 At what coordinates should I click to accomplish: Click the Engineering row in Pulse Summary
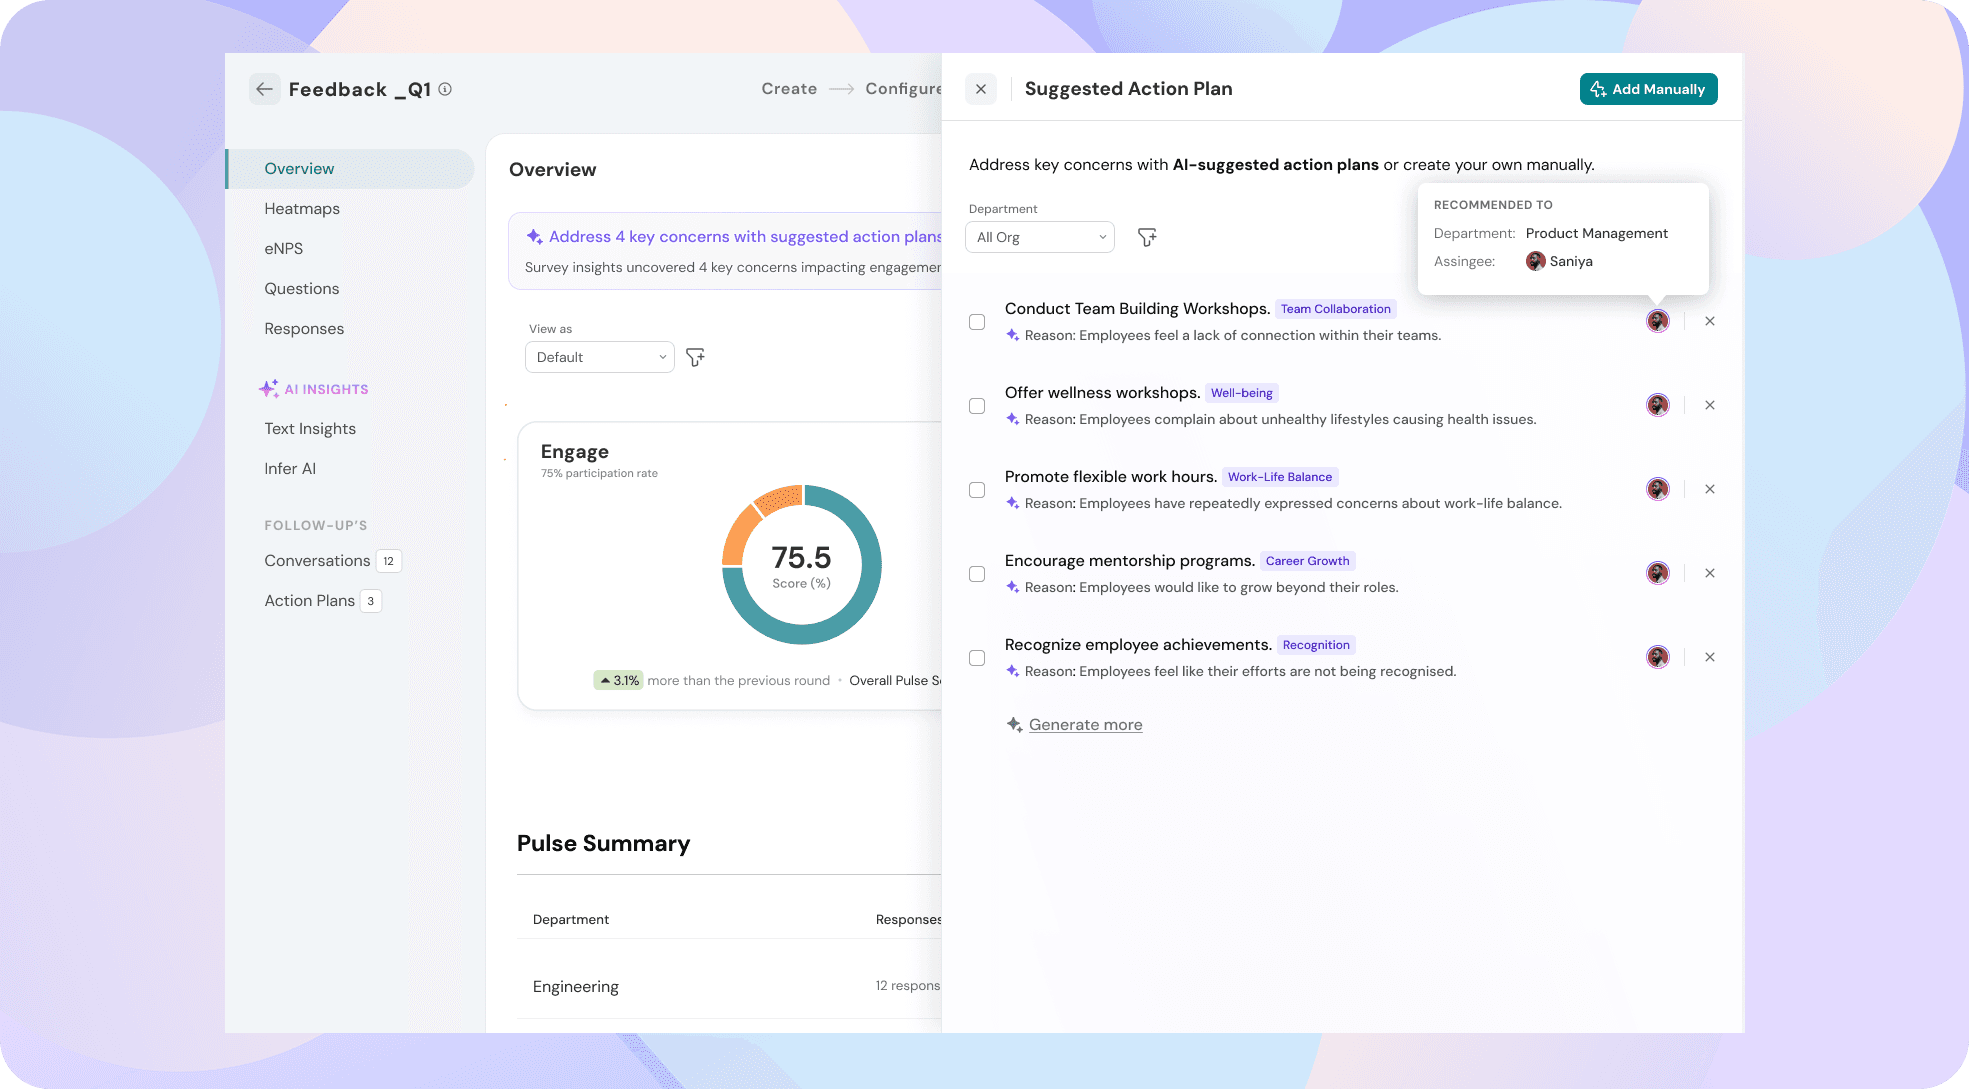pos(729,987)
